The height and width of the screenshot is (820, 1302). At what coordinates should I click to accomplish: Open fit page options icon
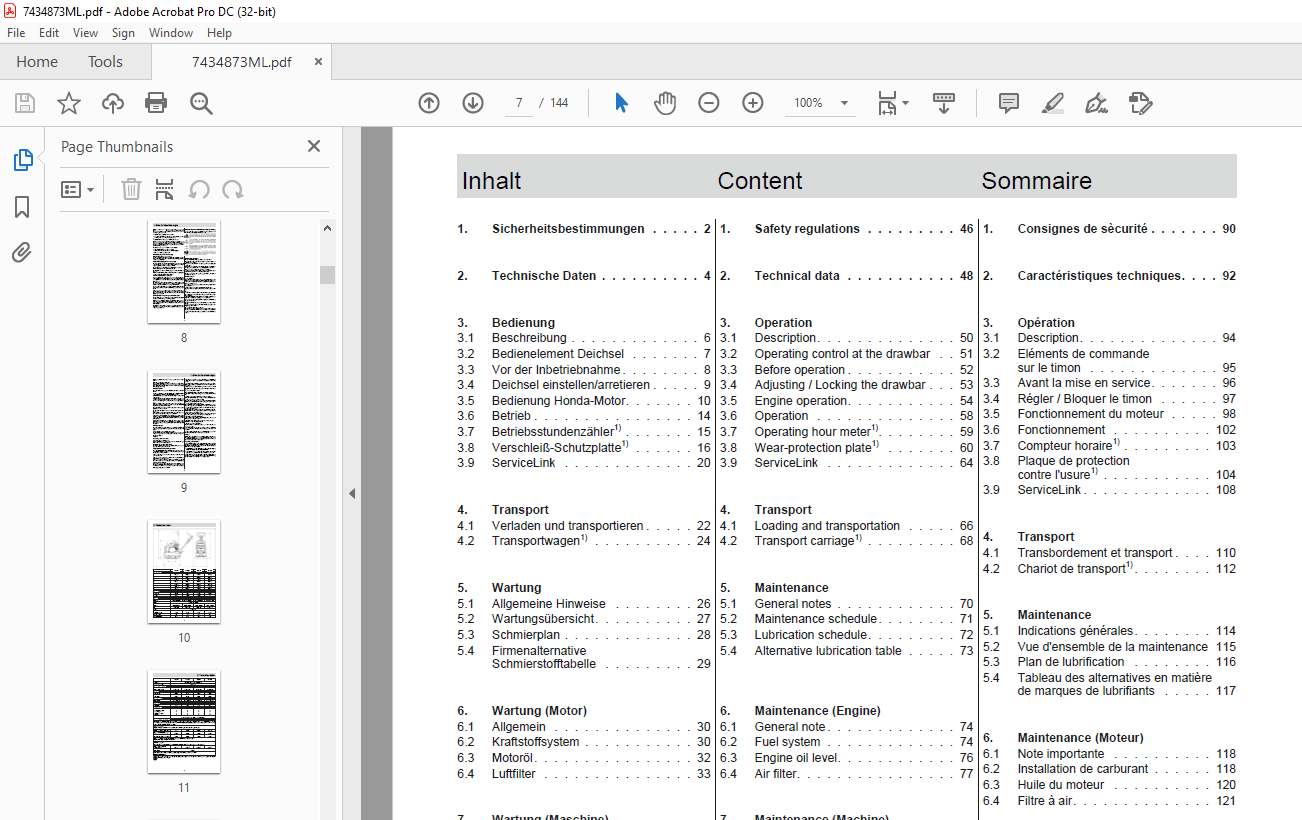893,103
